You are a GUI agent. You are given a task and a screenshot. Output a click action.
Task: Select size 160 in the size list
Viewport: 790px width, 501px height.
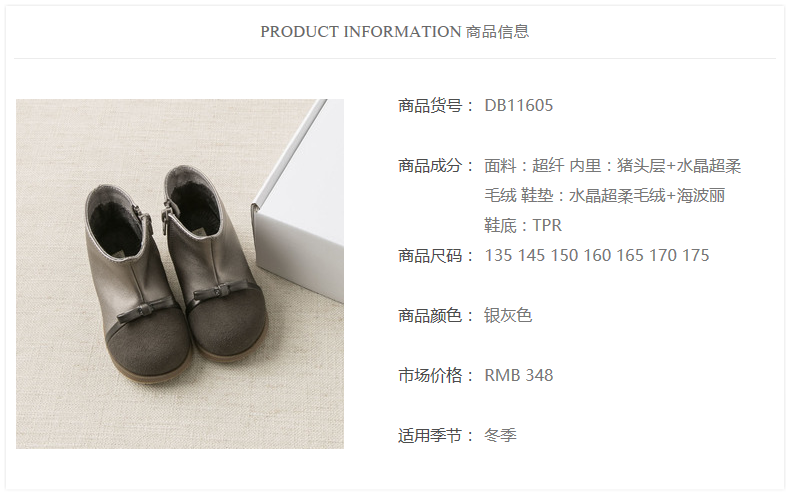pyautogui.click(x=597, y=256)
